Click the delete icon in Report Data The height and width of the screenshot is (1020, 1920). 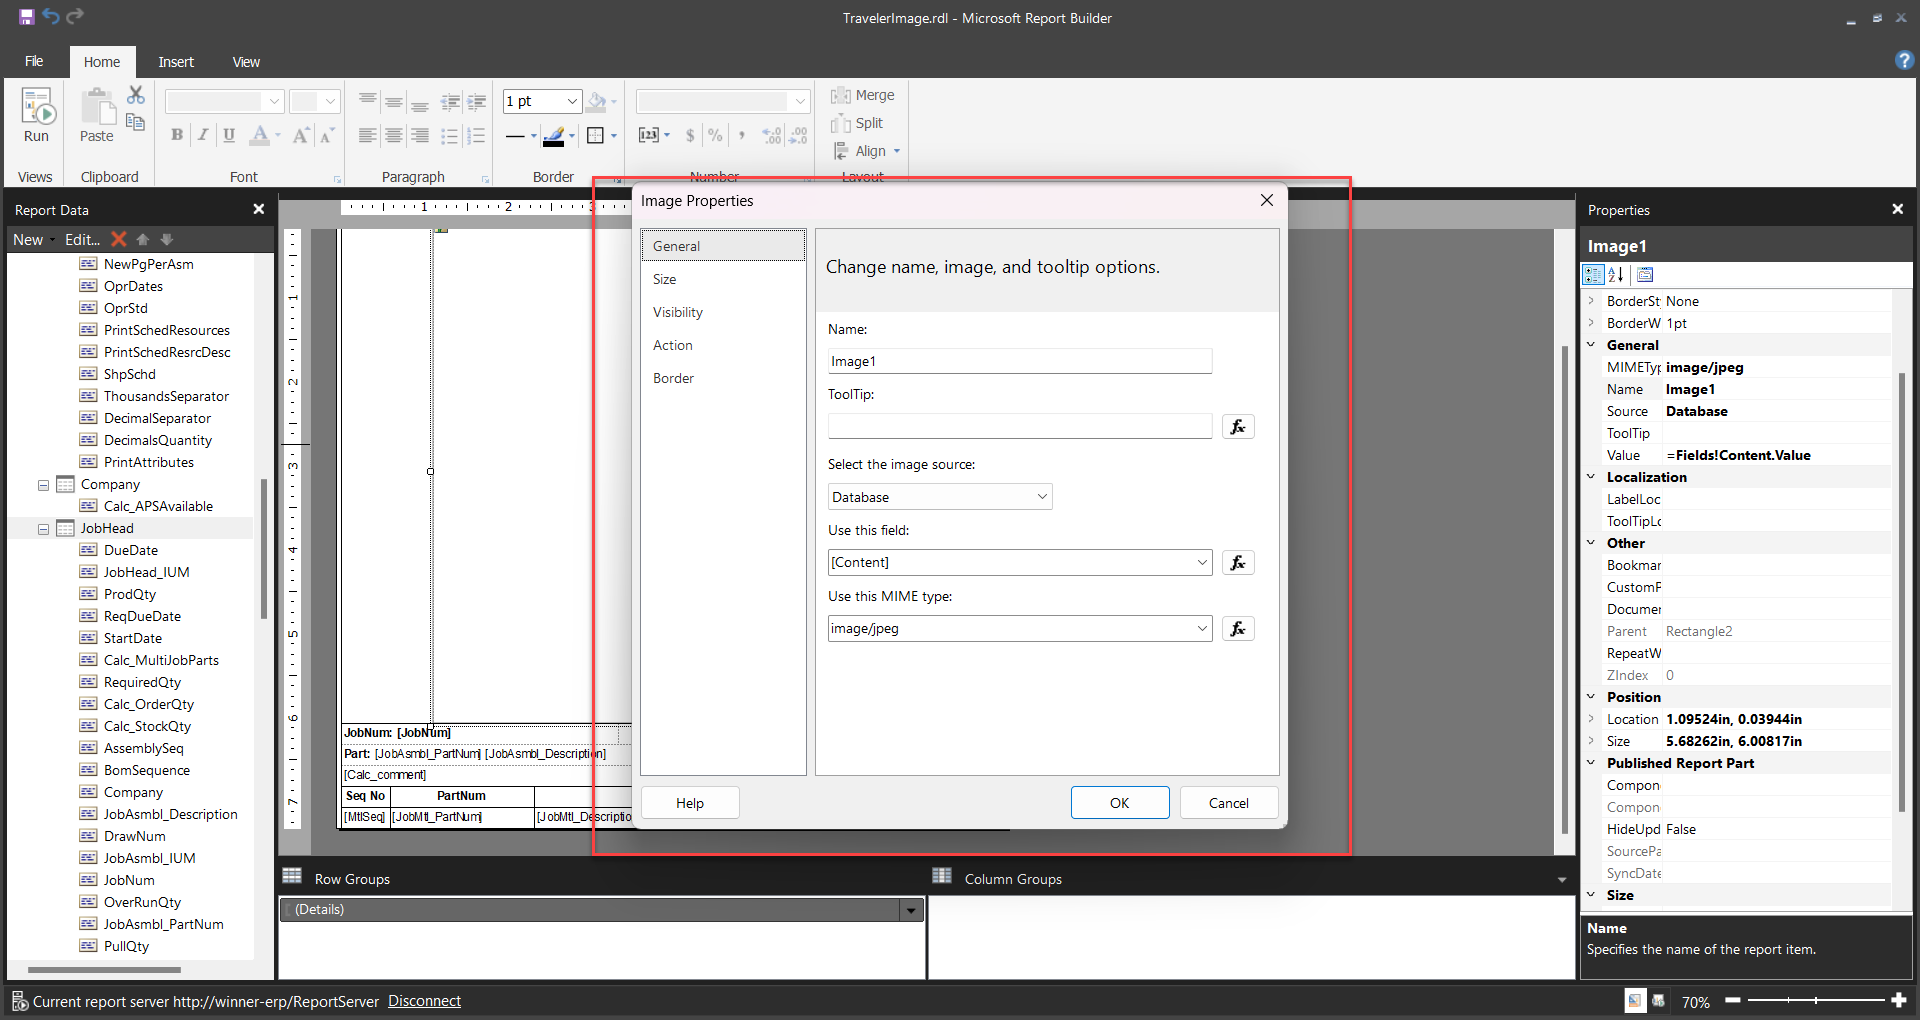coord(119,239)
